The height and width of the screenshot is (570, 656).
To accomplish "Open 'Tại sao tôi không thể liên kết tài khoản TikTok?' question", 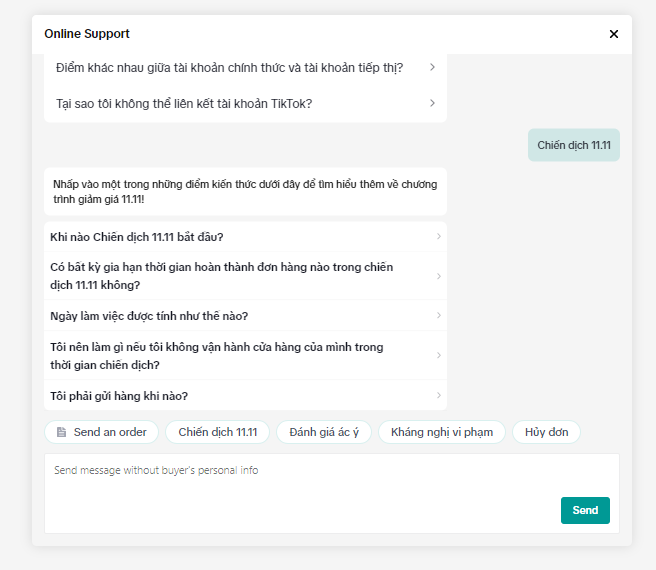I will (x=184, y=103).
